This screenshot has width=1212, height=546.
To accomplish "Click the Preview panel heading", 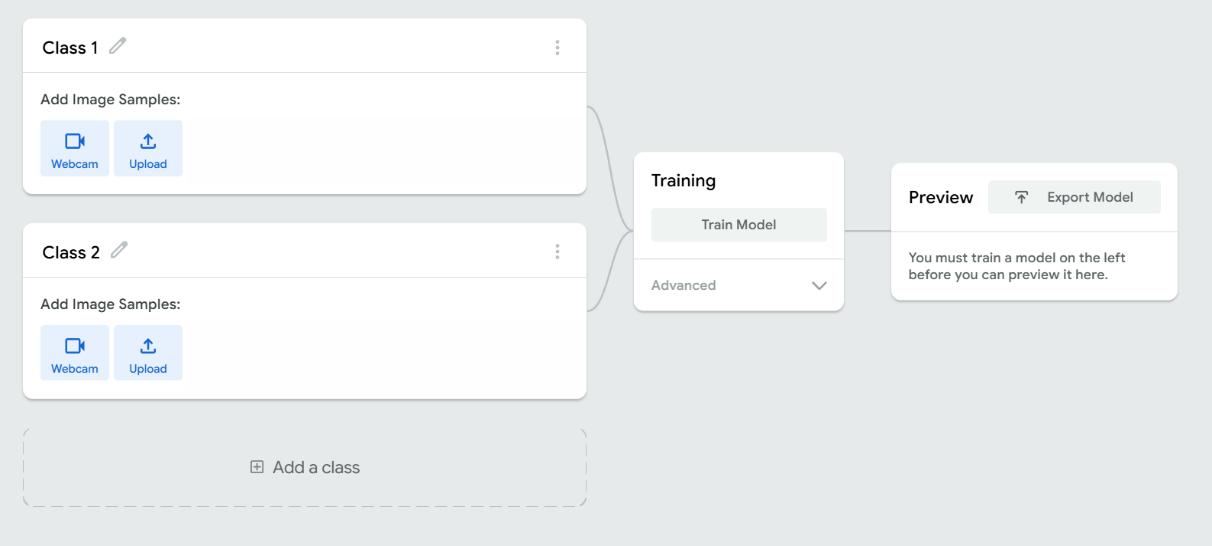I will 940,198.
